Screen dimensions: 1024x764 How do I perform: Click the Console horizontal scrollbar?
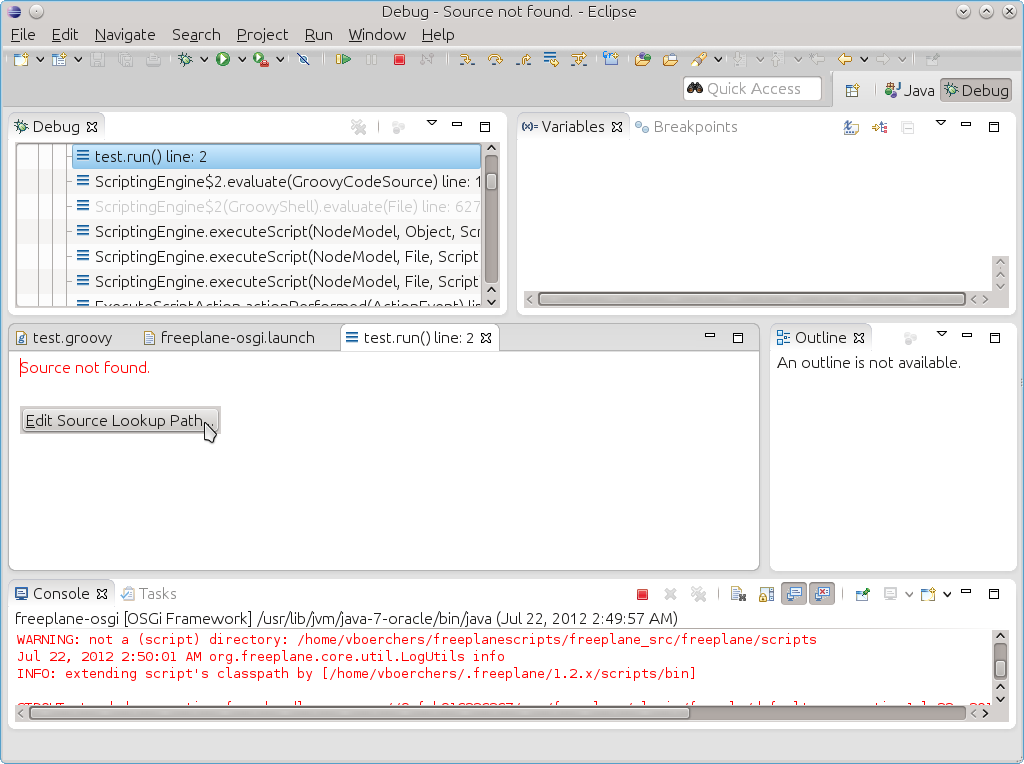tap(360, 712)
